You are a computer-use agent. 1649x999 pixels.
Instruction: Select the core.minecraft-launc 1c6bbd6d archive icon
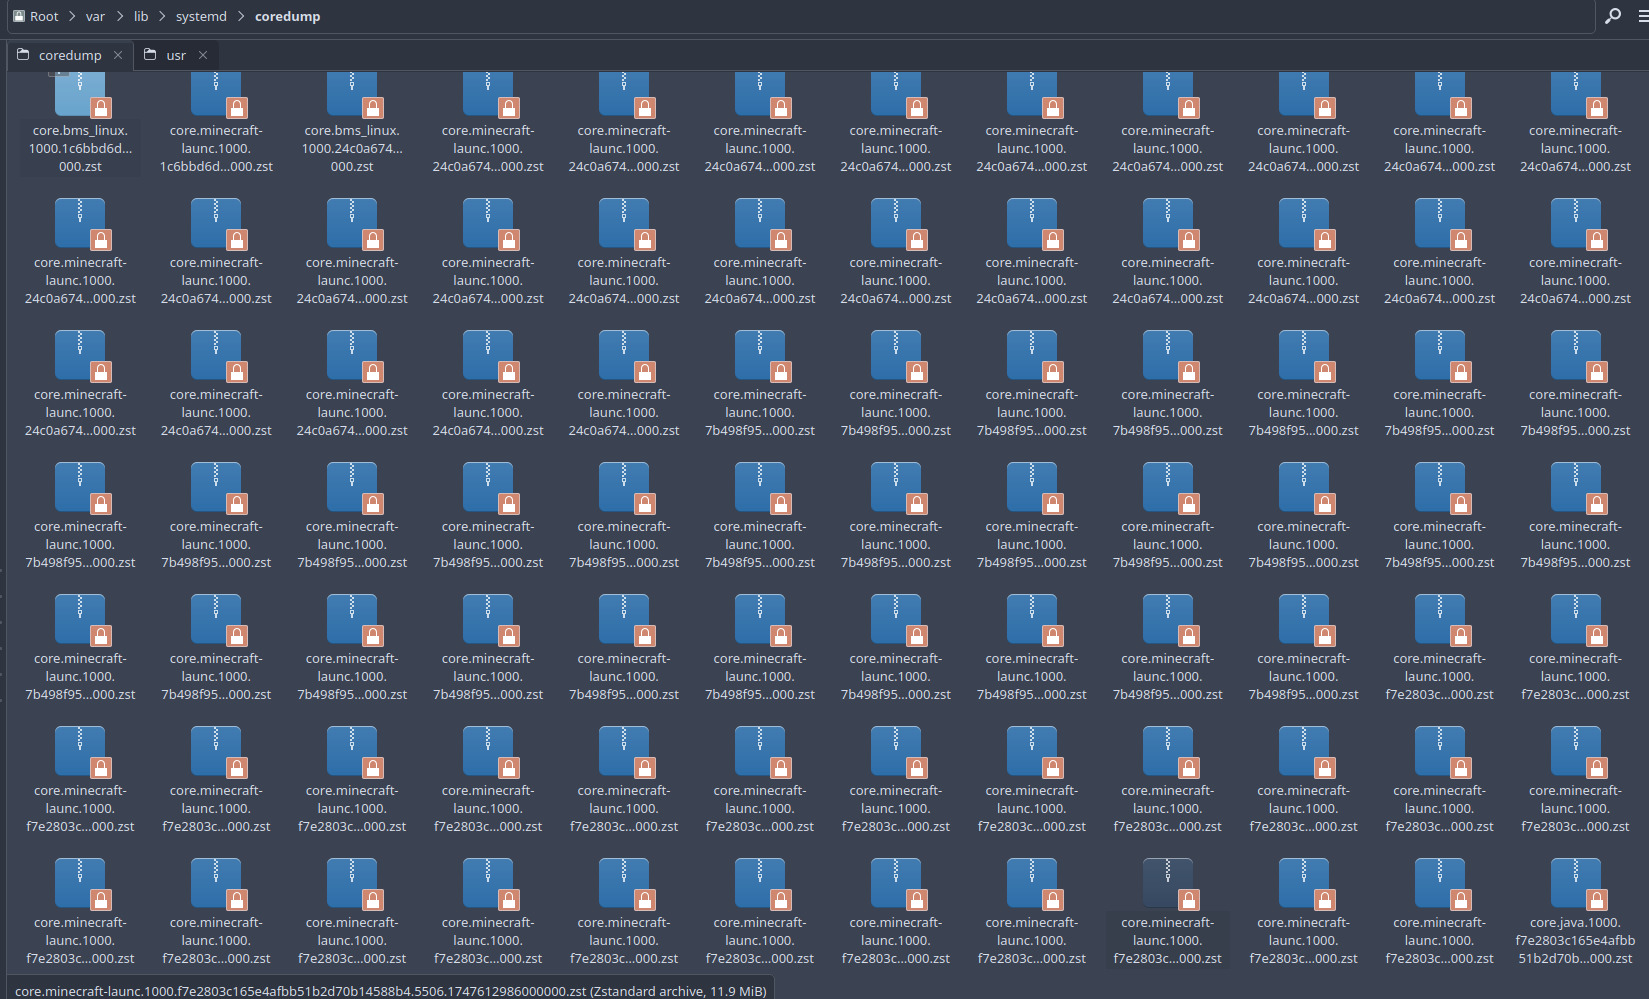(216, 96)
